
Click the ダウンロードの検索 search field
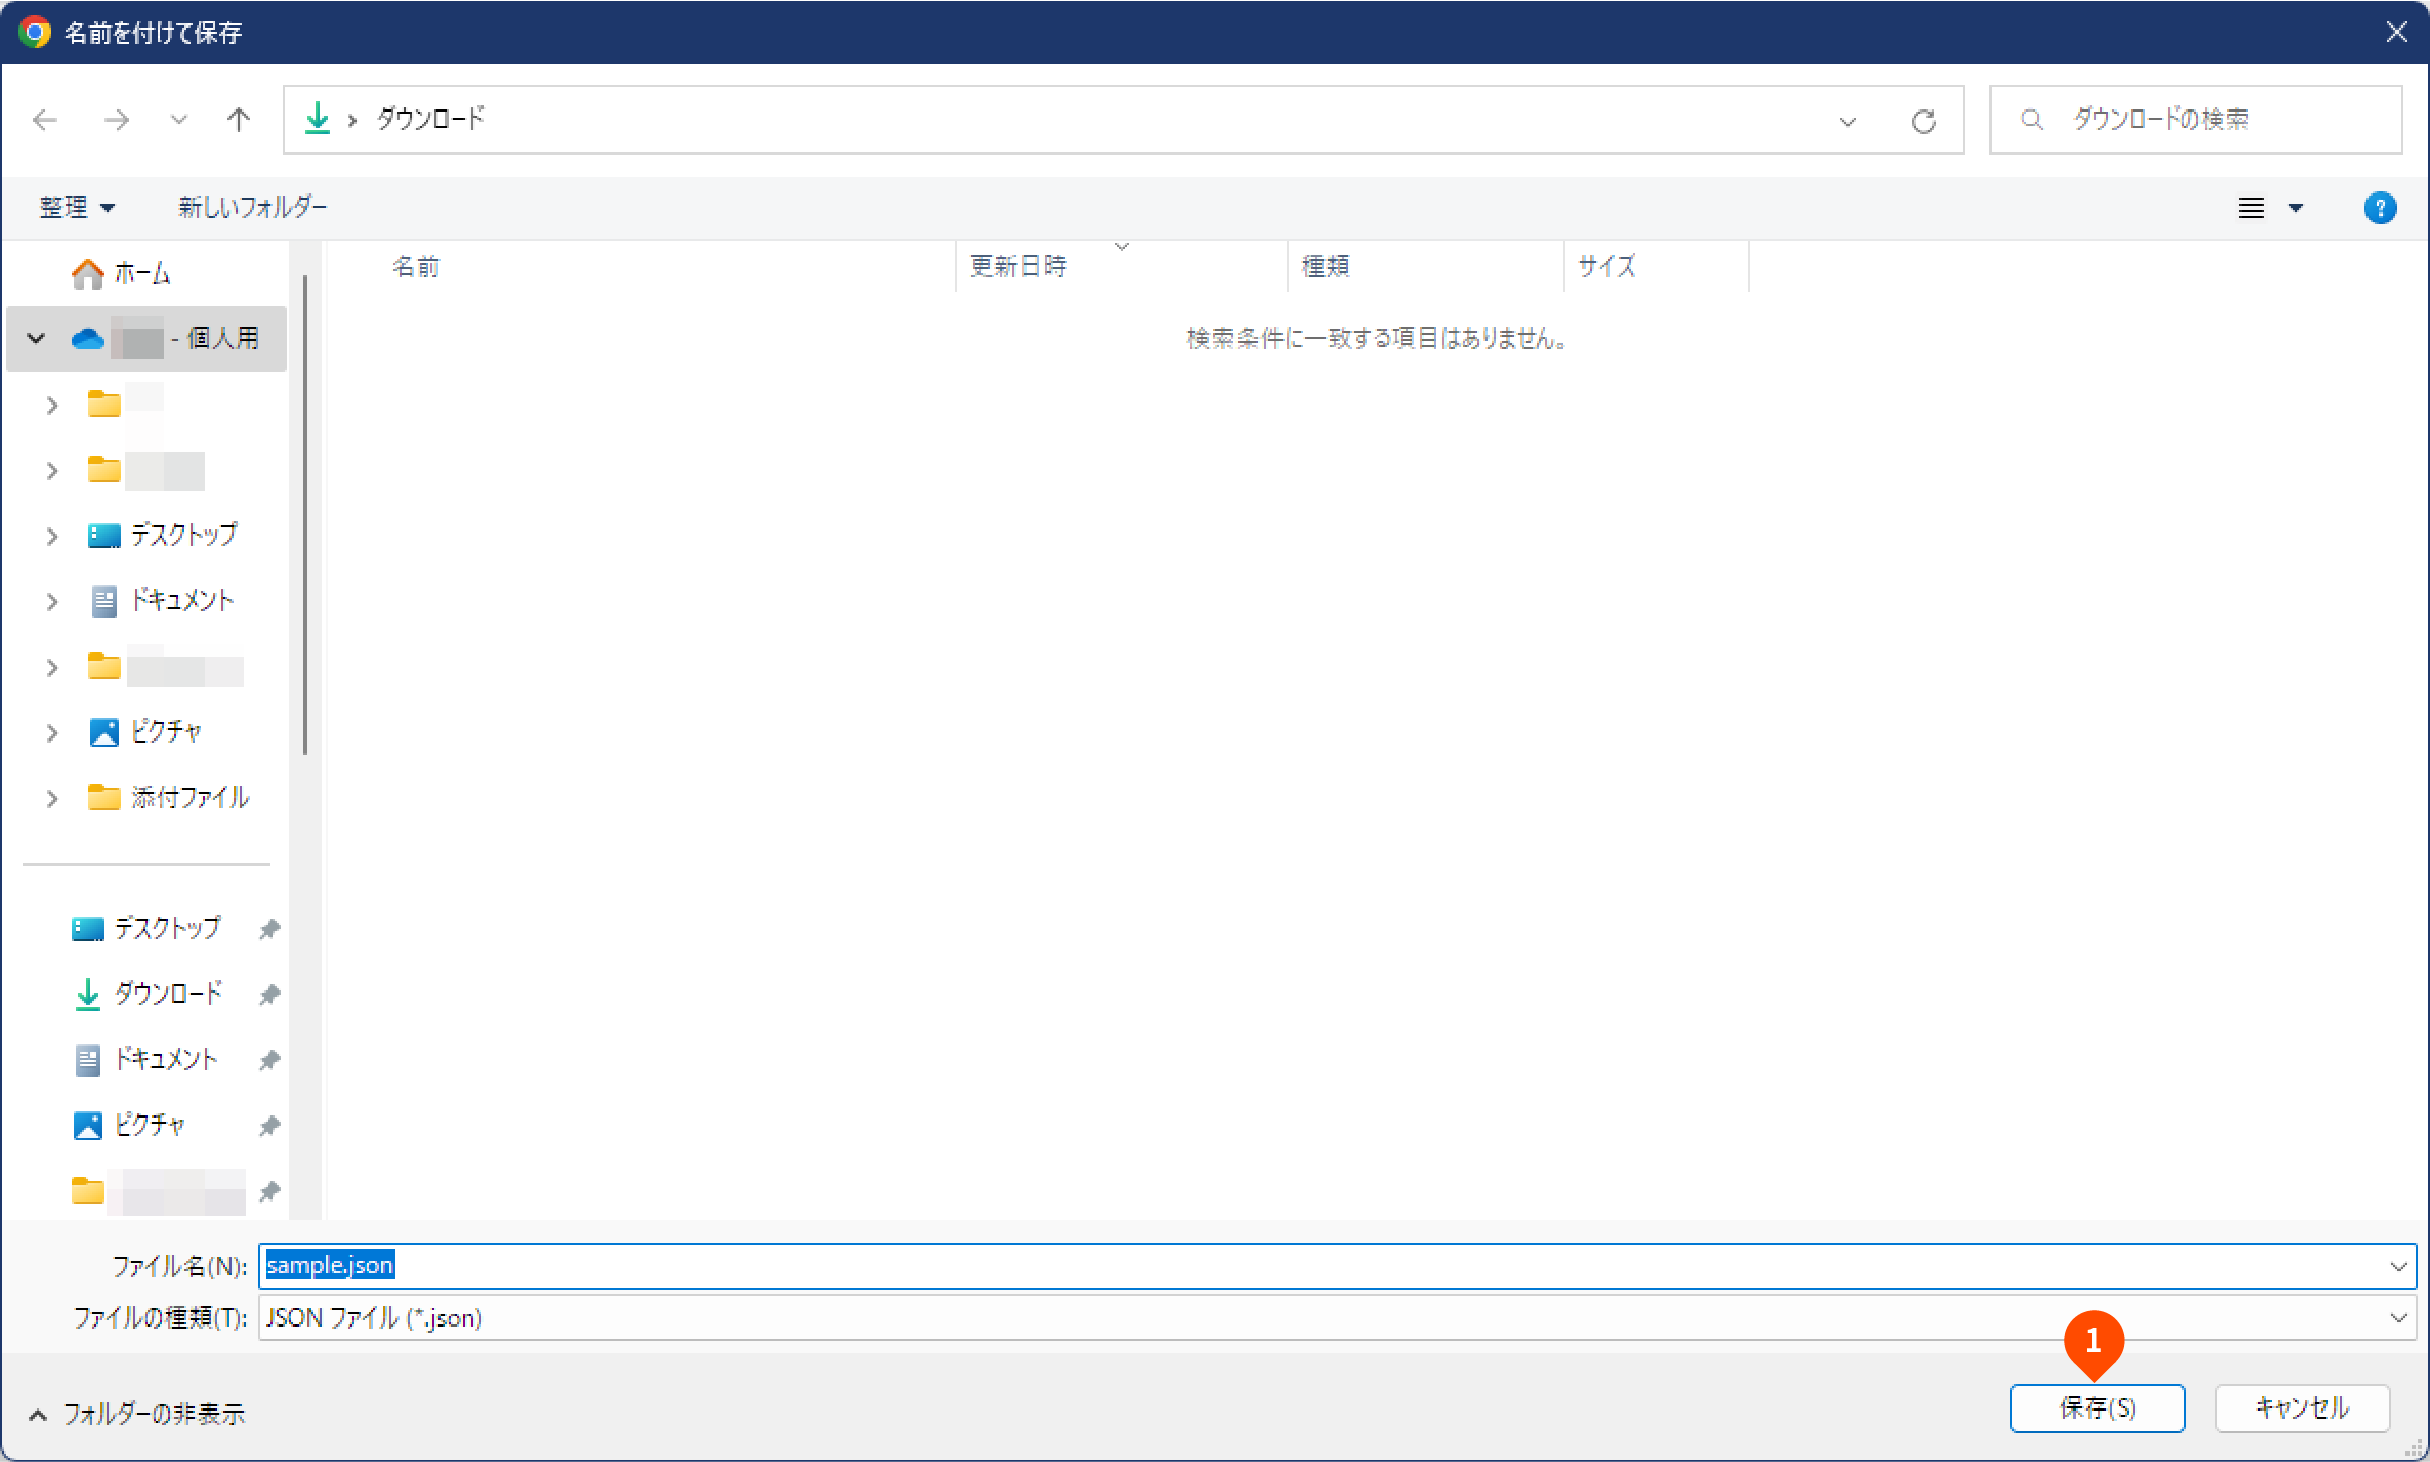(x=2196, y=120)
